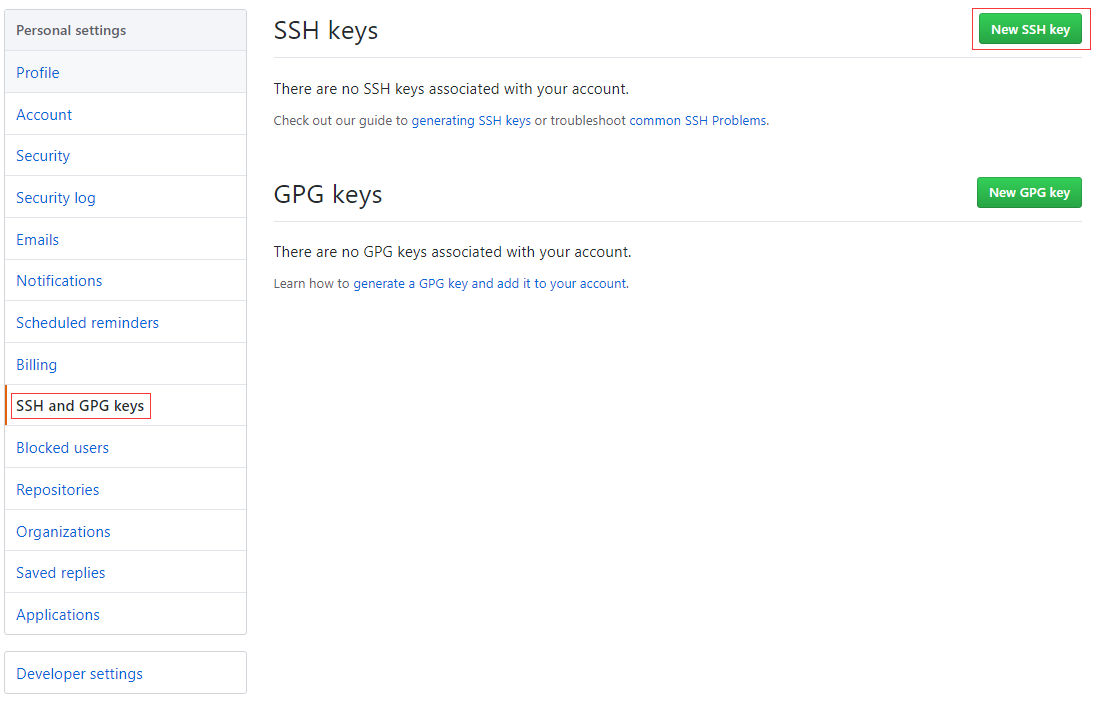
Task: Open Developer settings
Action: click(125, 674)
